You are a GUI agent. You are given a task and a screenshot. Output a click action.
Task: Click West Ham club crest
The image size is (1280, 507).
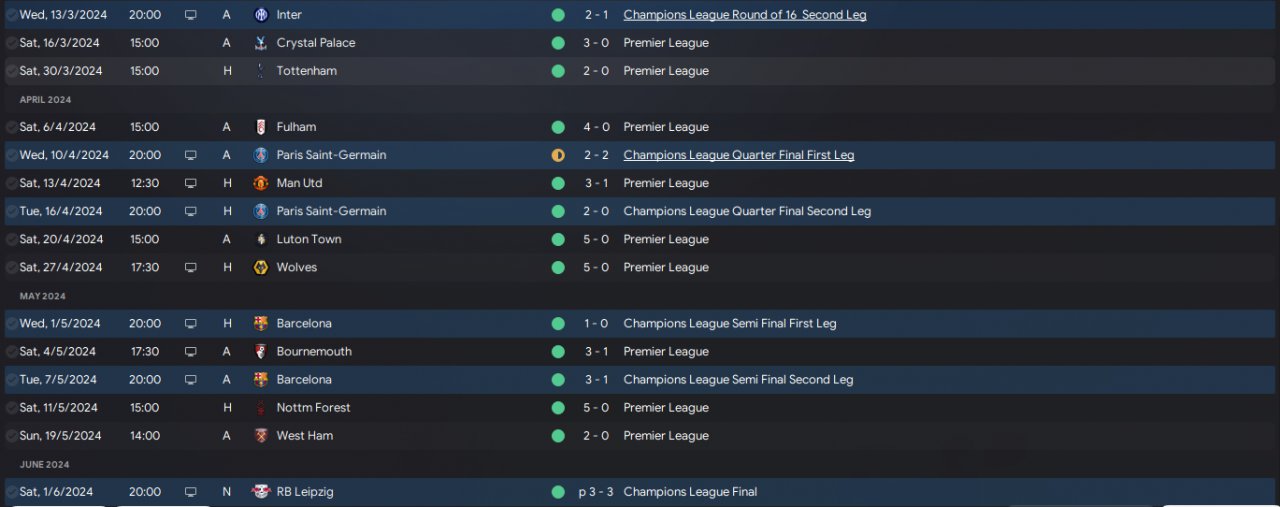pos(261,436)
